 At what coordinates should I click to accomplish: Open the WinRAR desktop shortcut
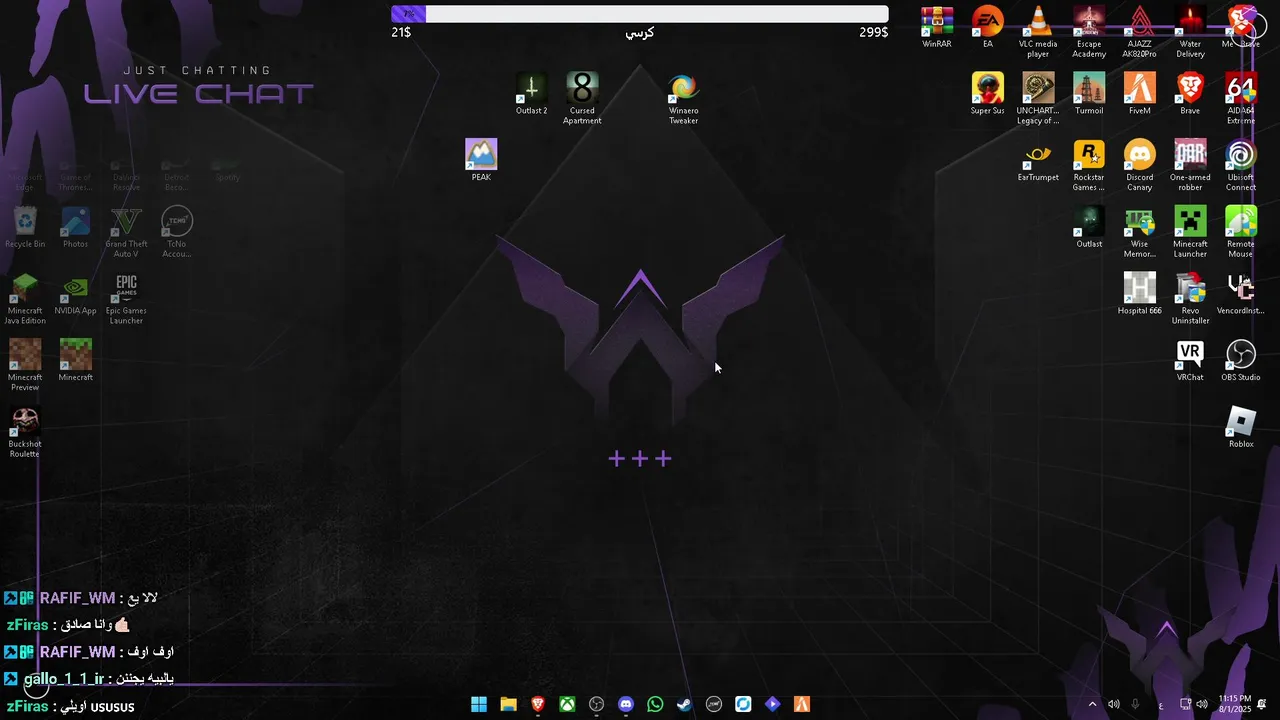point(937,27)
